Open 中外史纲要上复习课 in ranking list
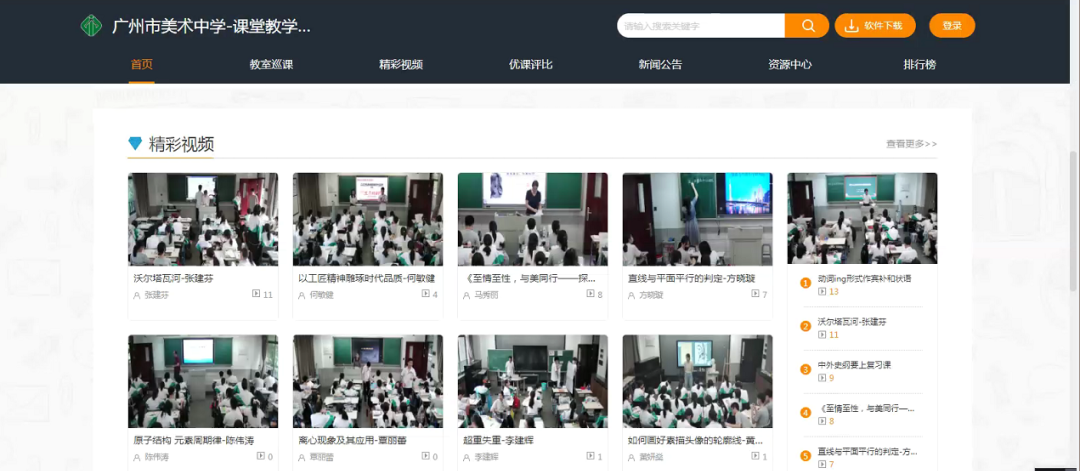Screen dimensions: 1080x471 coord(853,364)
